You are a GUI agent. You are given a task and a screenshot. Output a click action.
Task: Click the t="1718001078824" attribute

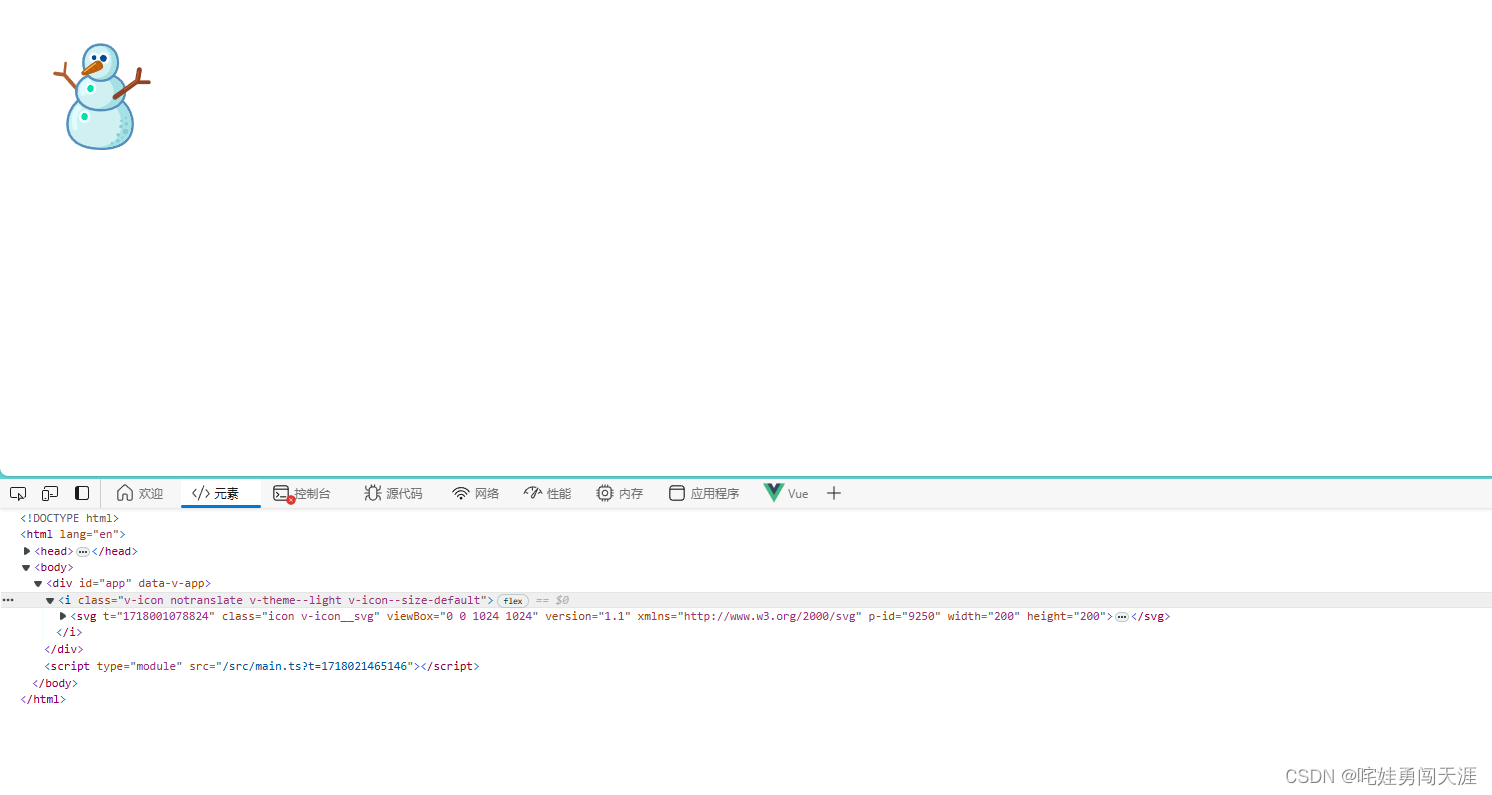click(159, 616)
